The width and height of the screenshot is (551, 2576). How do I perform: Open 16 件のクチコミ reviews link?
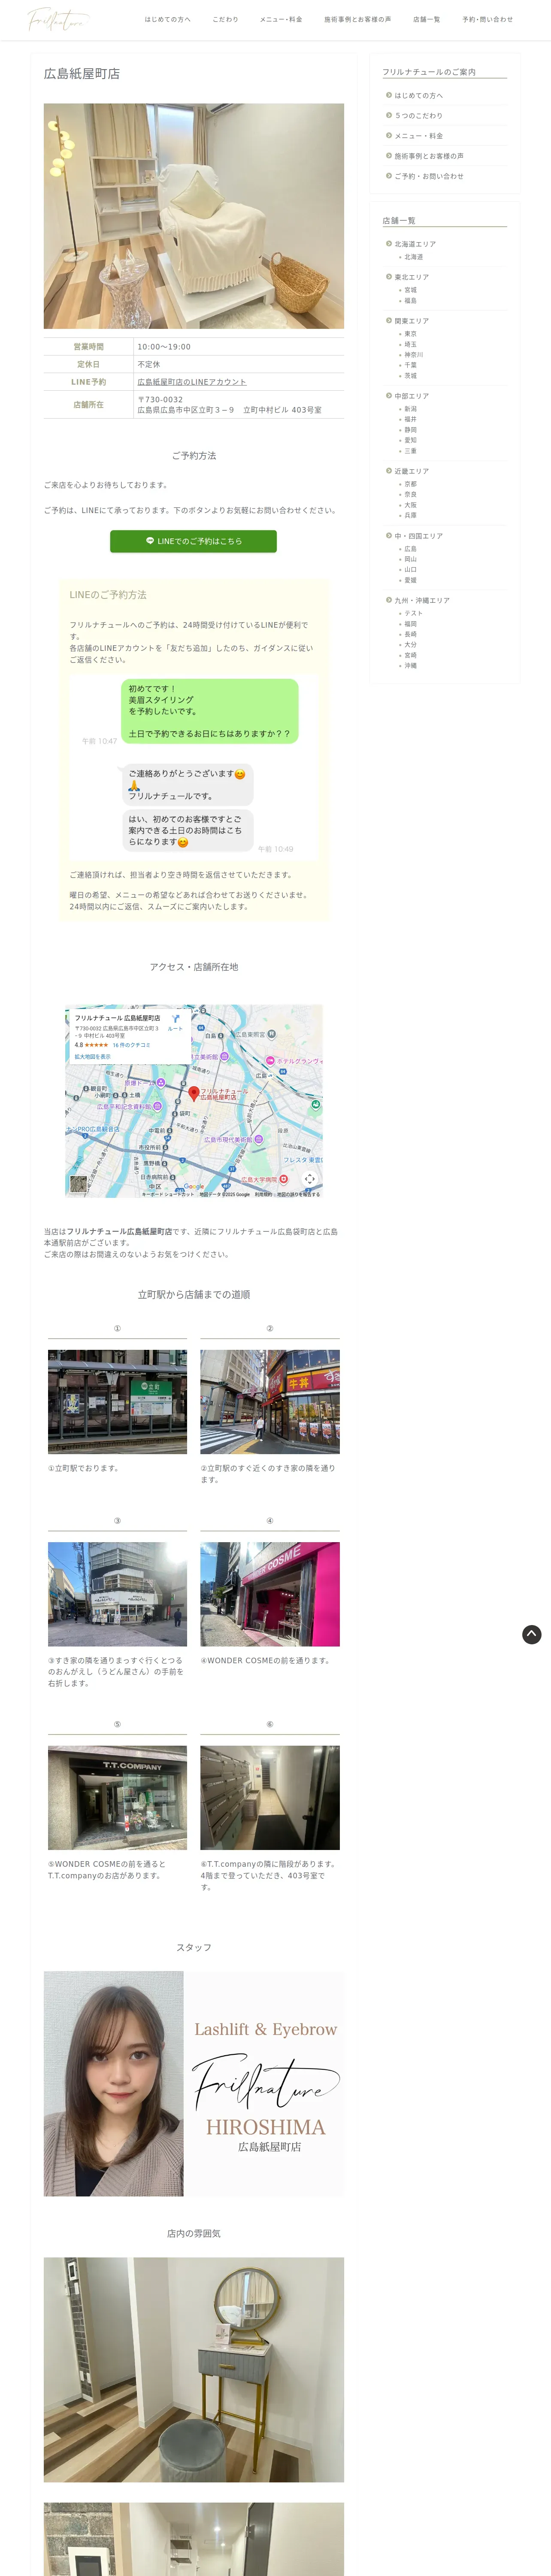[x=132, y=1045]
